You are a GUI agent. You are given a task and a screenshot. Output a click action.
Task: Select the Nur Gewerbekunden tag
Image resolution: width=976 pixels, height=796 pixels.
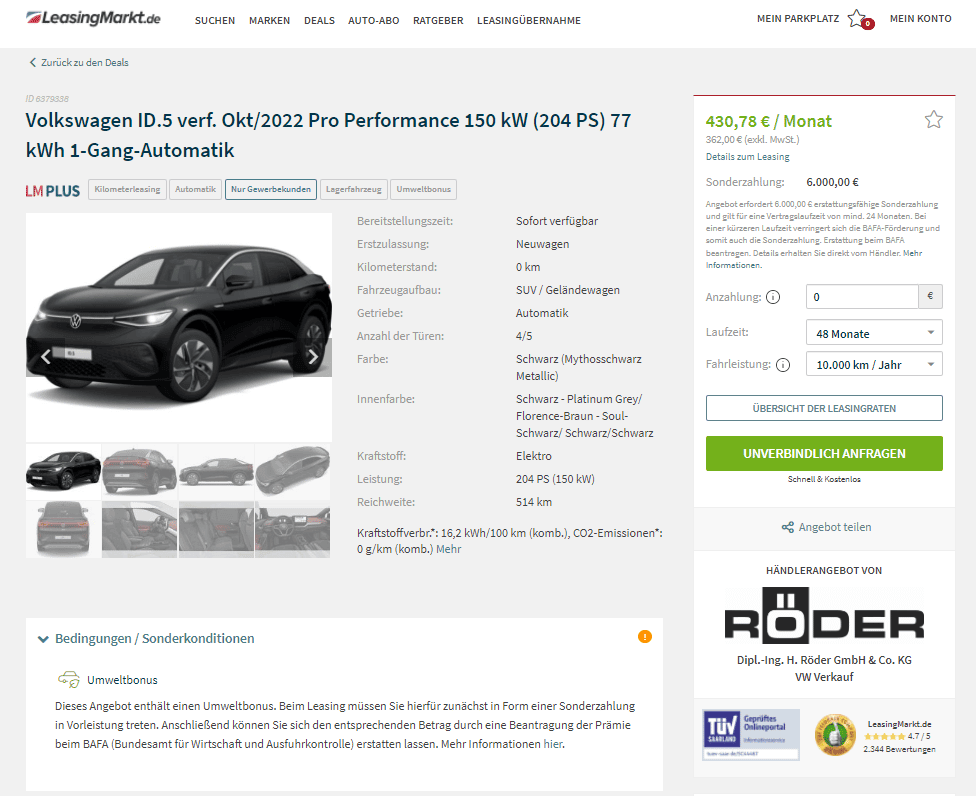271,189
